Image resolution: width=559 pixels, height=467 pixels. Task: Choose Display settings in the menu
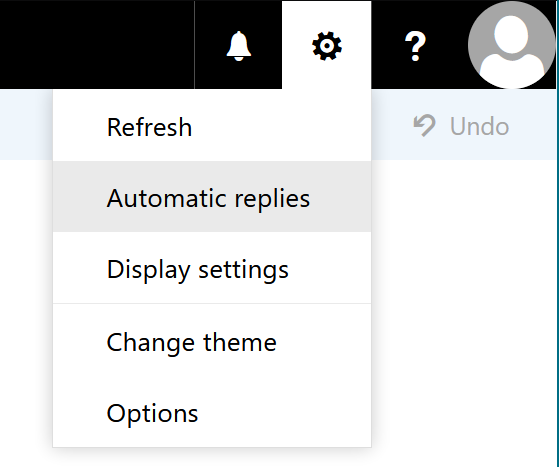click(212, 268)
